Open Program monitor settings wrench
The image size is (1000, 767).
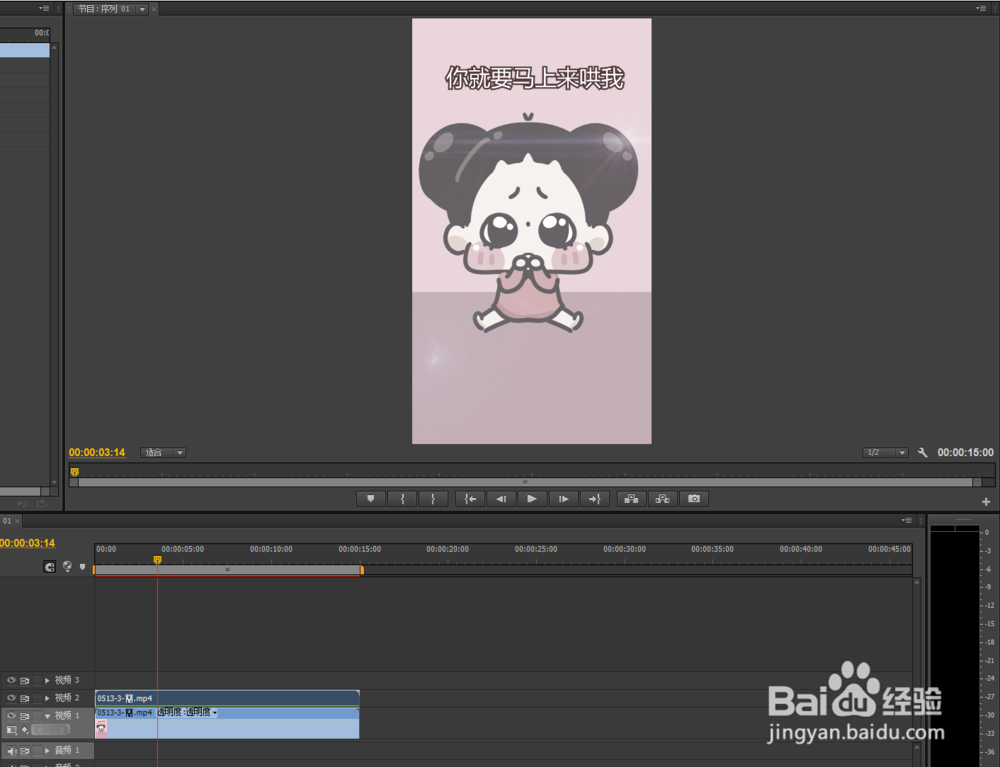(922, 452)
